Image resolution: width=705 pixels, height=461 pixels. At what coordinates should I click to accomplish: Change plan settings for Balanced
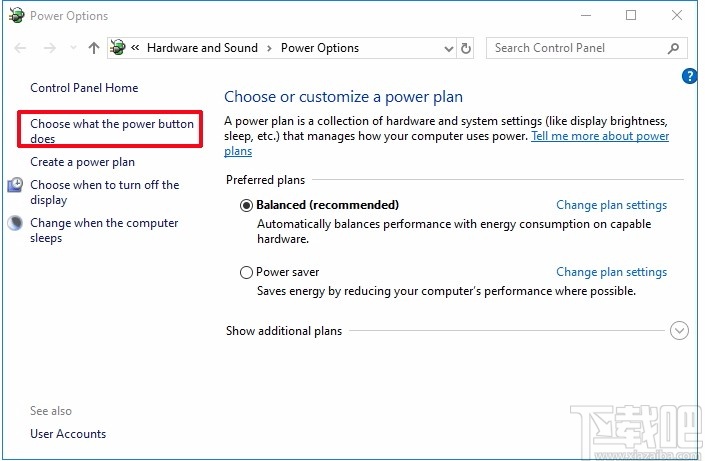tap(611, 205)
